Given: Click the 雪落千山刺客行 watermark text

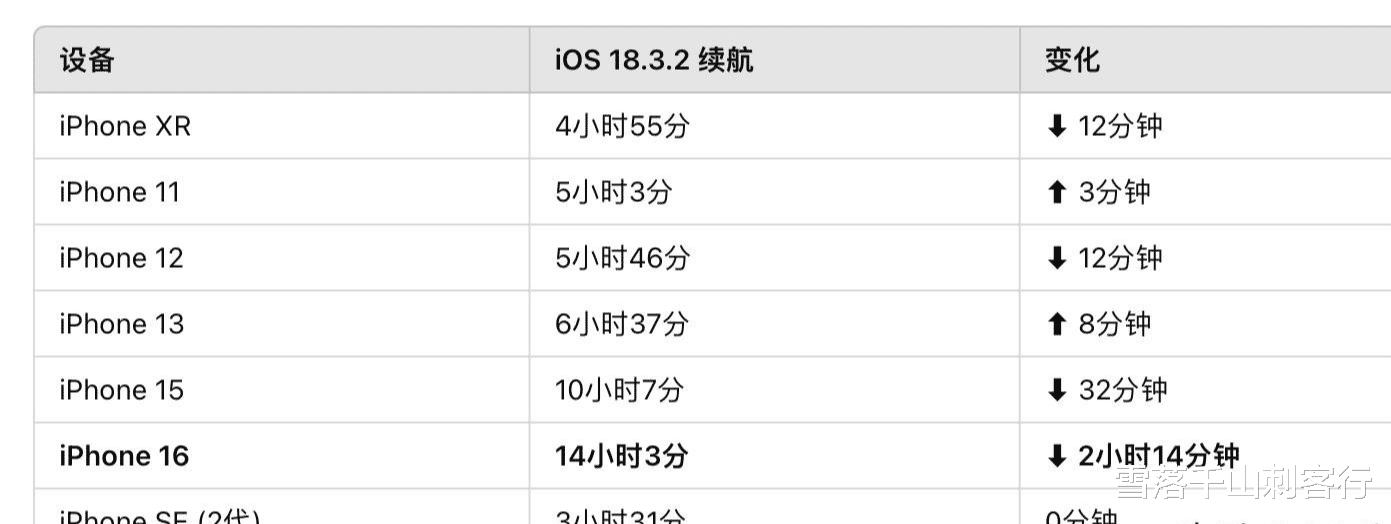Looking at the screenshot, I should click(1244, 483).
